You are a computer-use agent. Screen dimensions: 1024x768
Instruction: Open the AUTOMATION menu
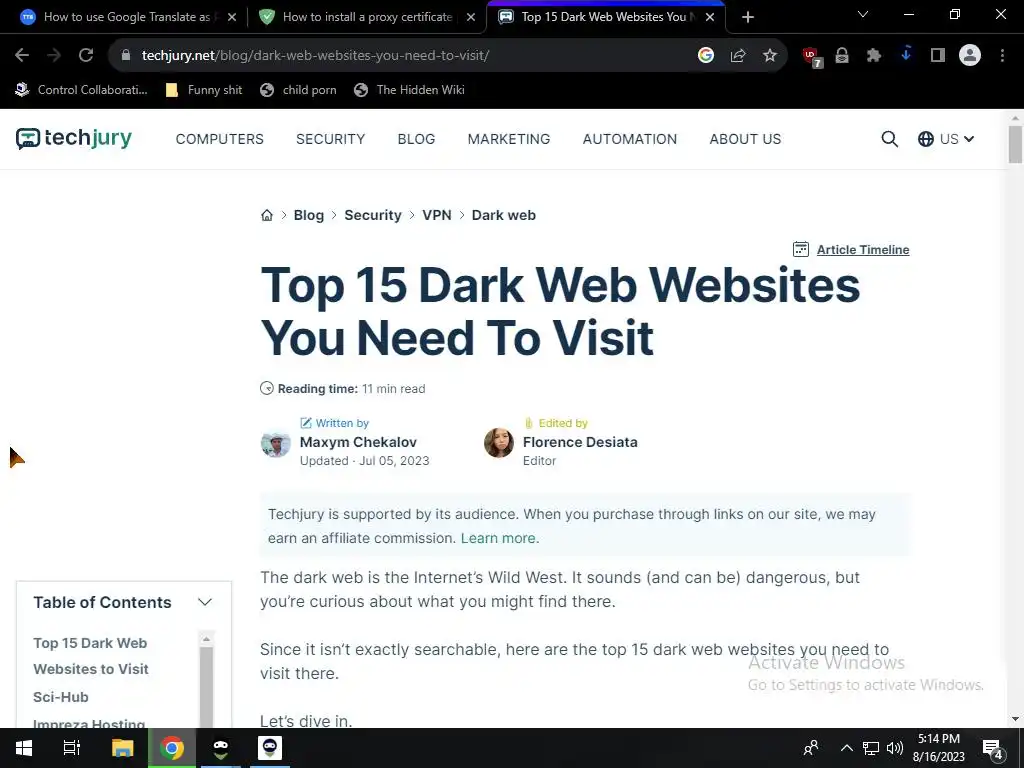tap(630, 139)
